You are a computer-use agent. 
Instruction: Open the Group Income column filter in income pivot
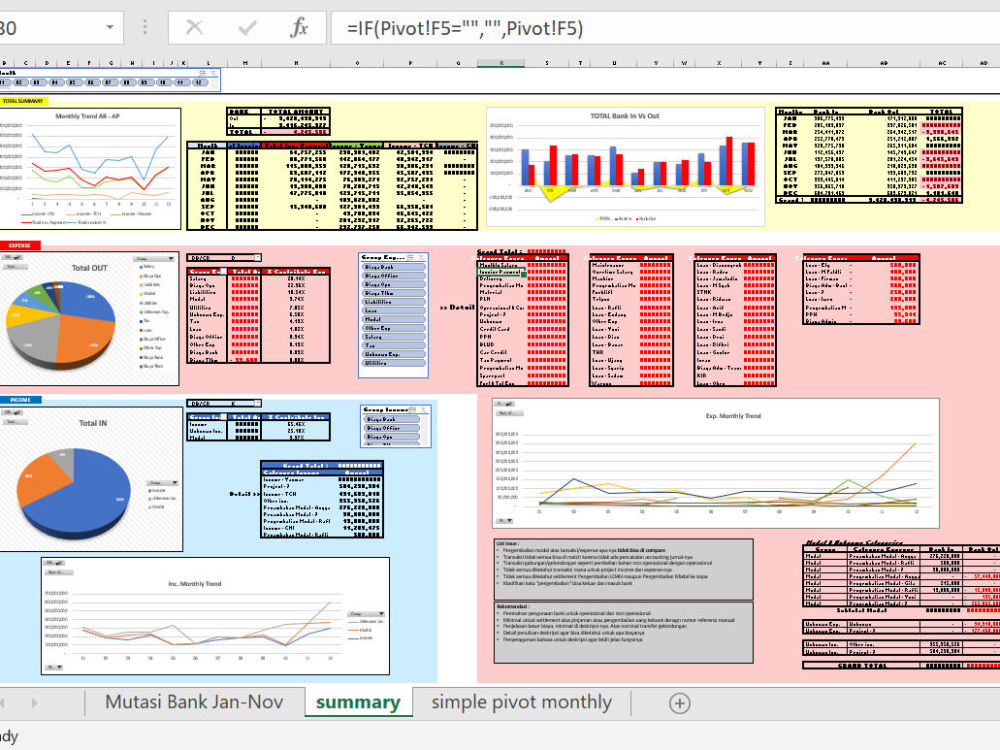tap(223, 417)
